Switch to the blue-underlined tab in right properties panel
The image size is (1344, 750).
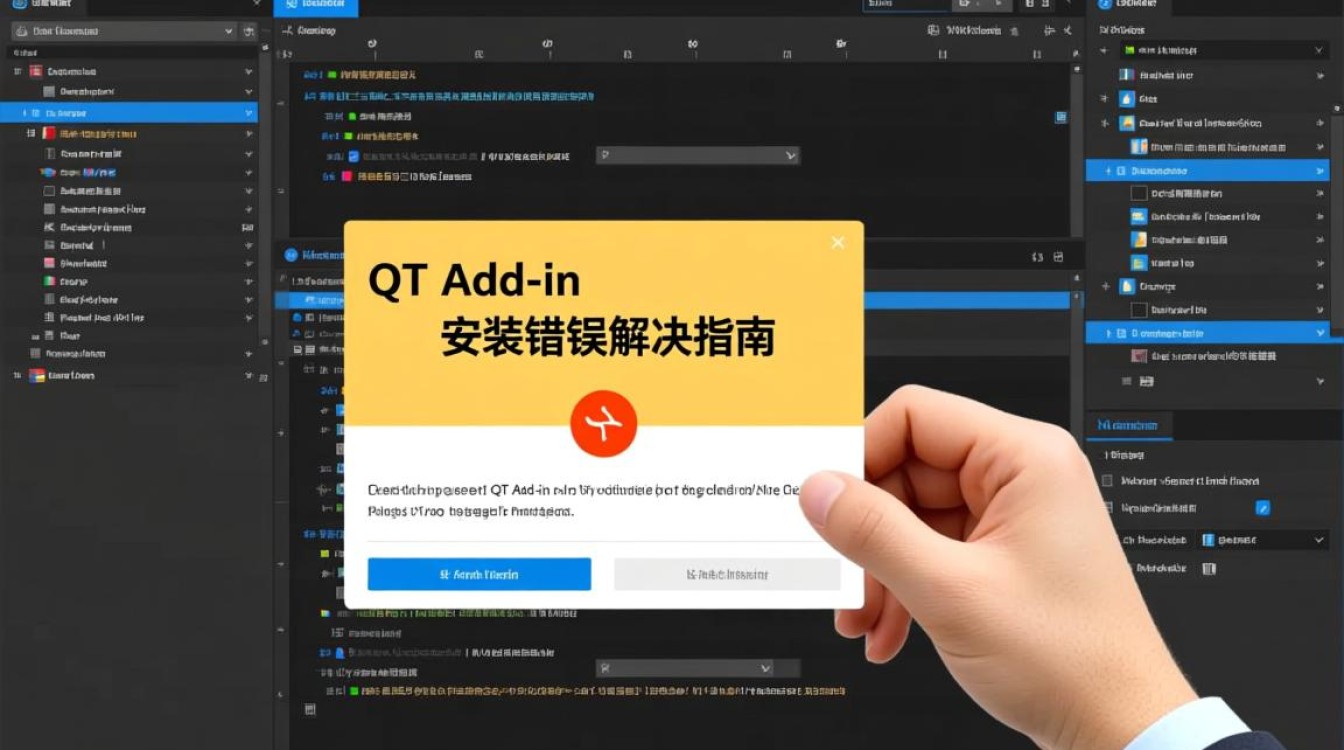pyautogui.click(x=1129, y=426)
